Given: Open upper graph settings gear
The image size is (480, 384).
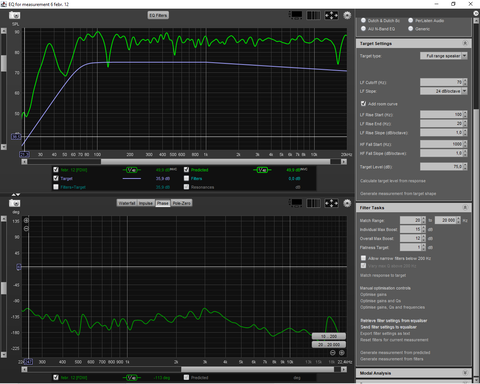Looking at the screenshot, I should click(347, 15).
